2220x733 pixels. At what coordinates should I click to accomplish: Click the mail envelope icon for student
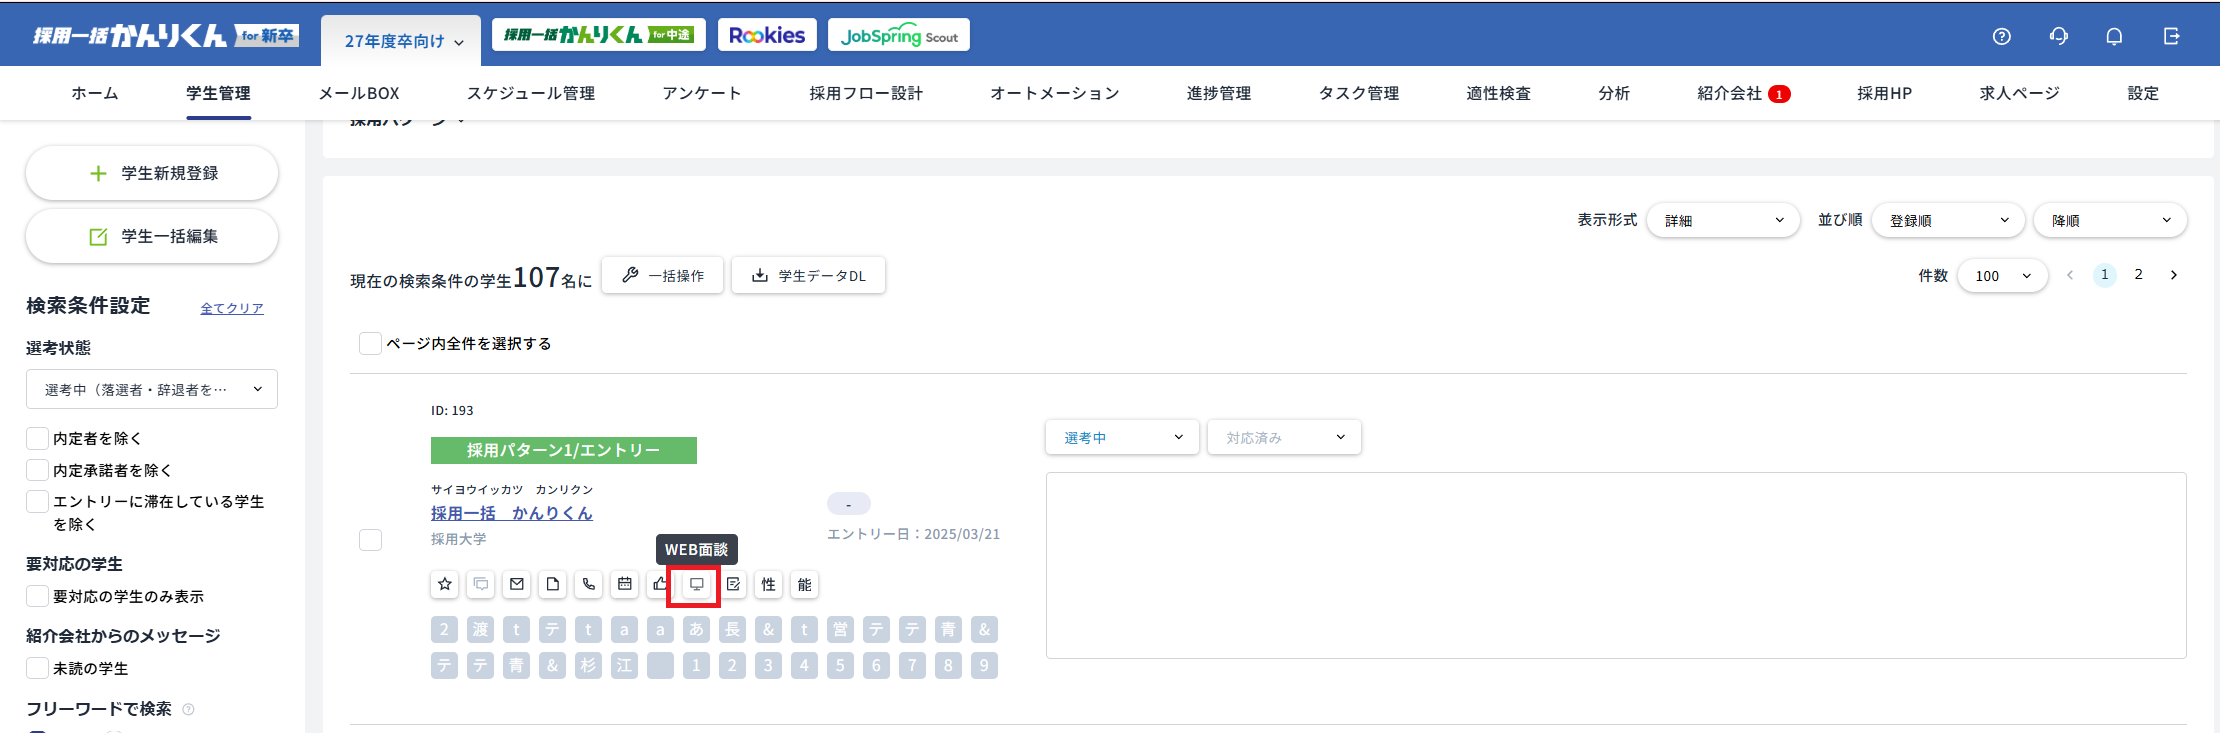517,584
